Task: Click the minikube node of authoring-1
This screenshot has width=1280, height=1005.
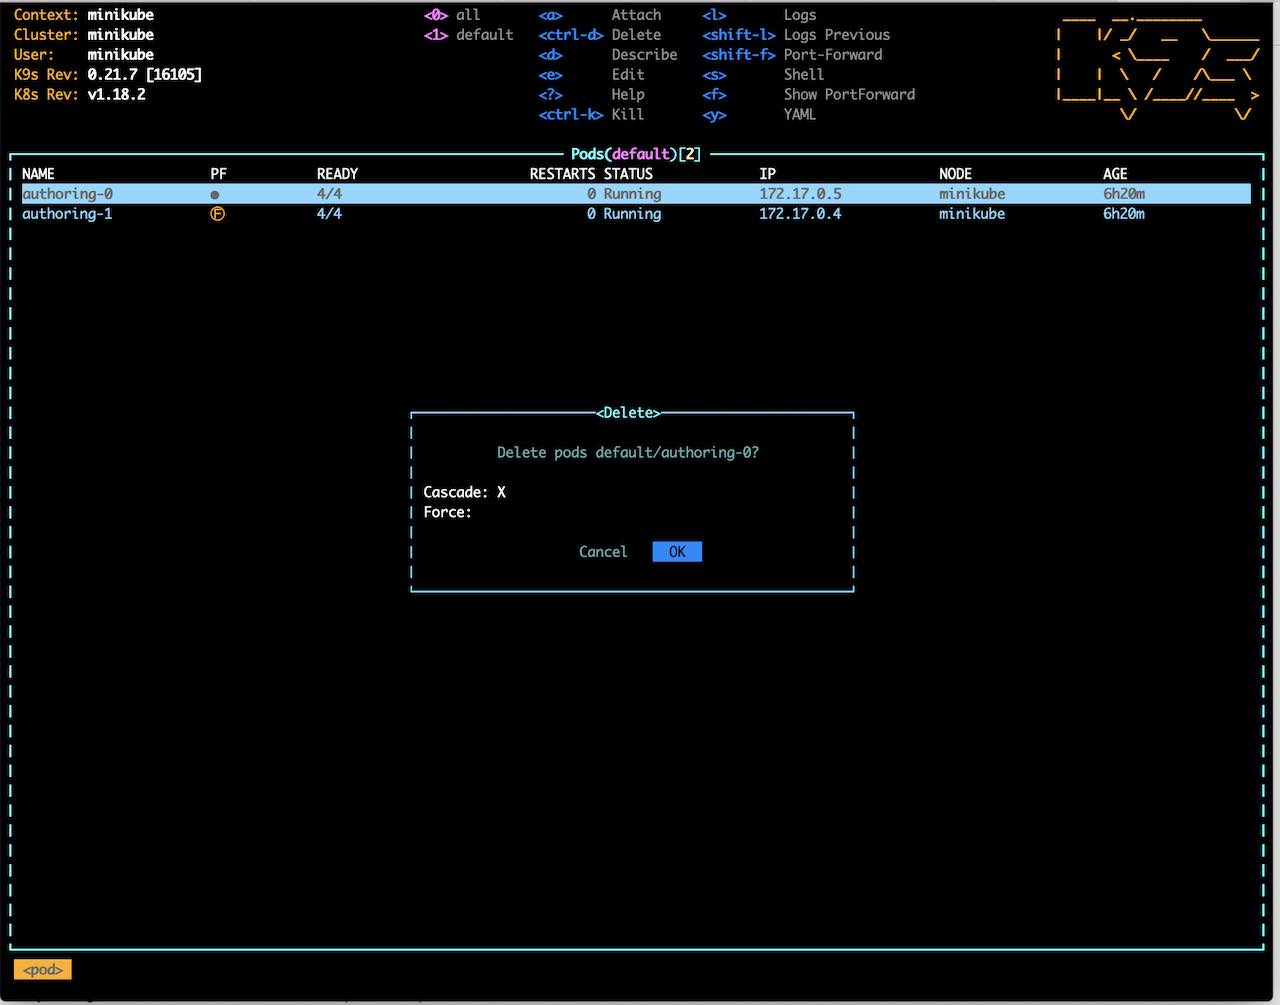Action: coord(972,214)
